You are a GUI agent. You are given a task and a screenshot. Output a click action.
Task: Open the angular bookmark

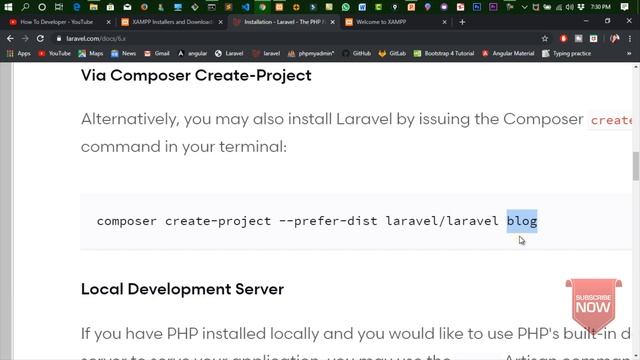pyautogui.click(x=192, y=53)
